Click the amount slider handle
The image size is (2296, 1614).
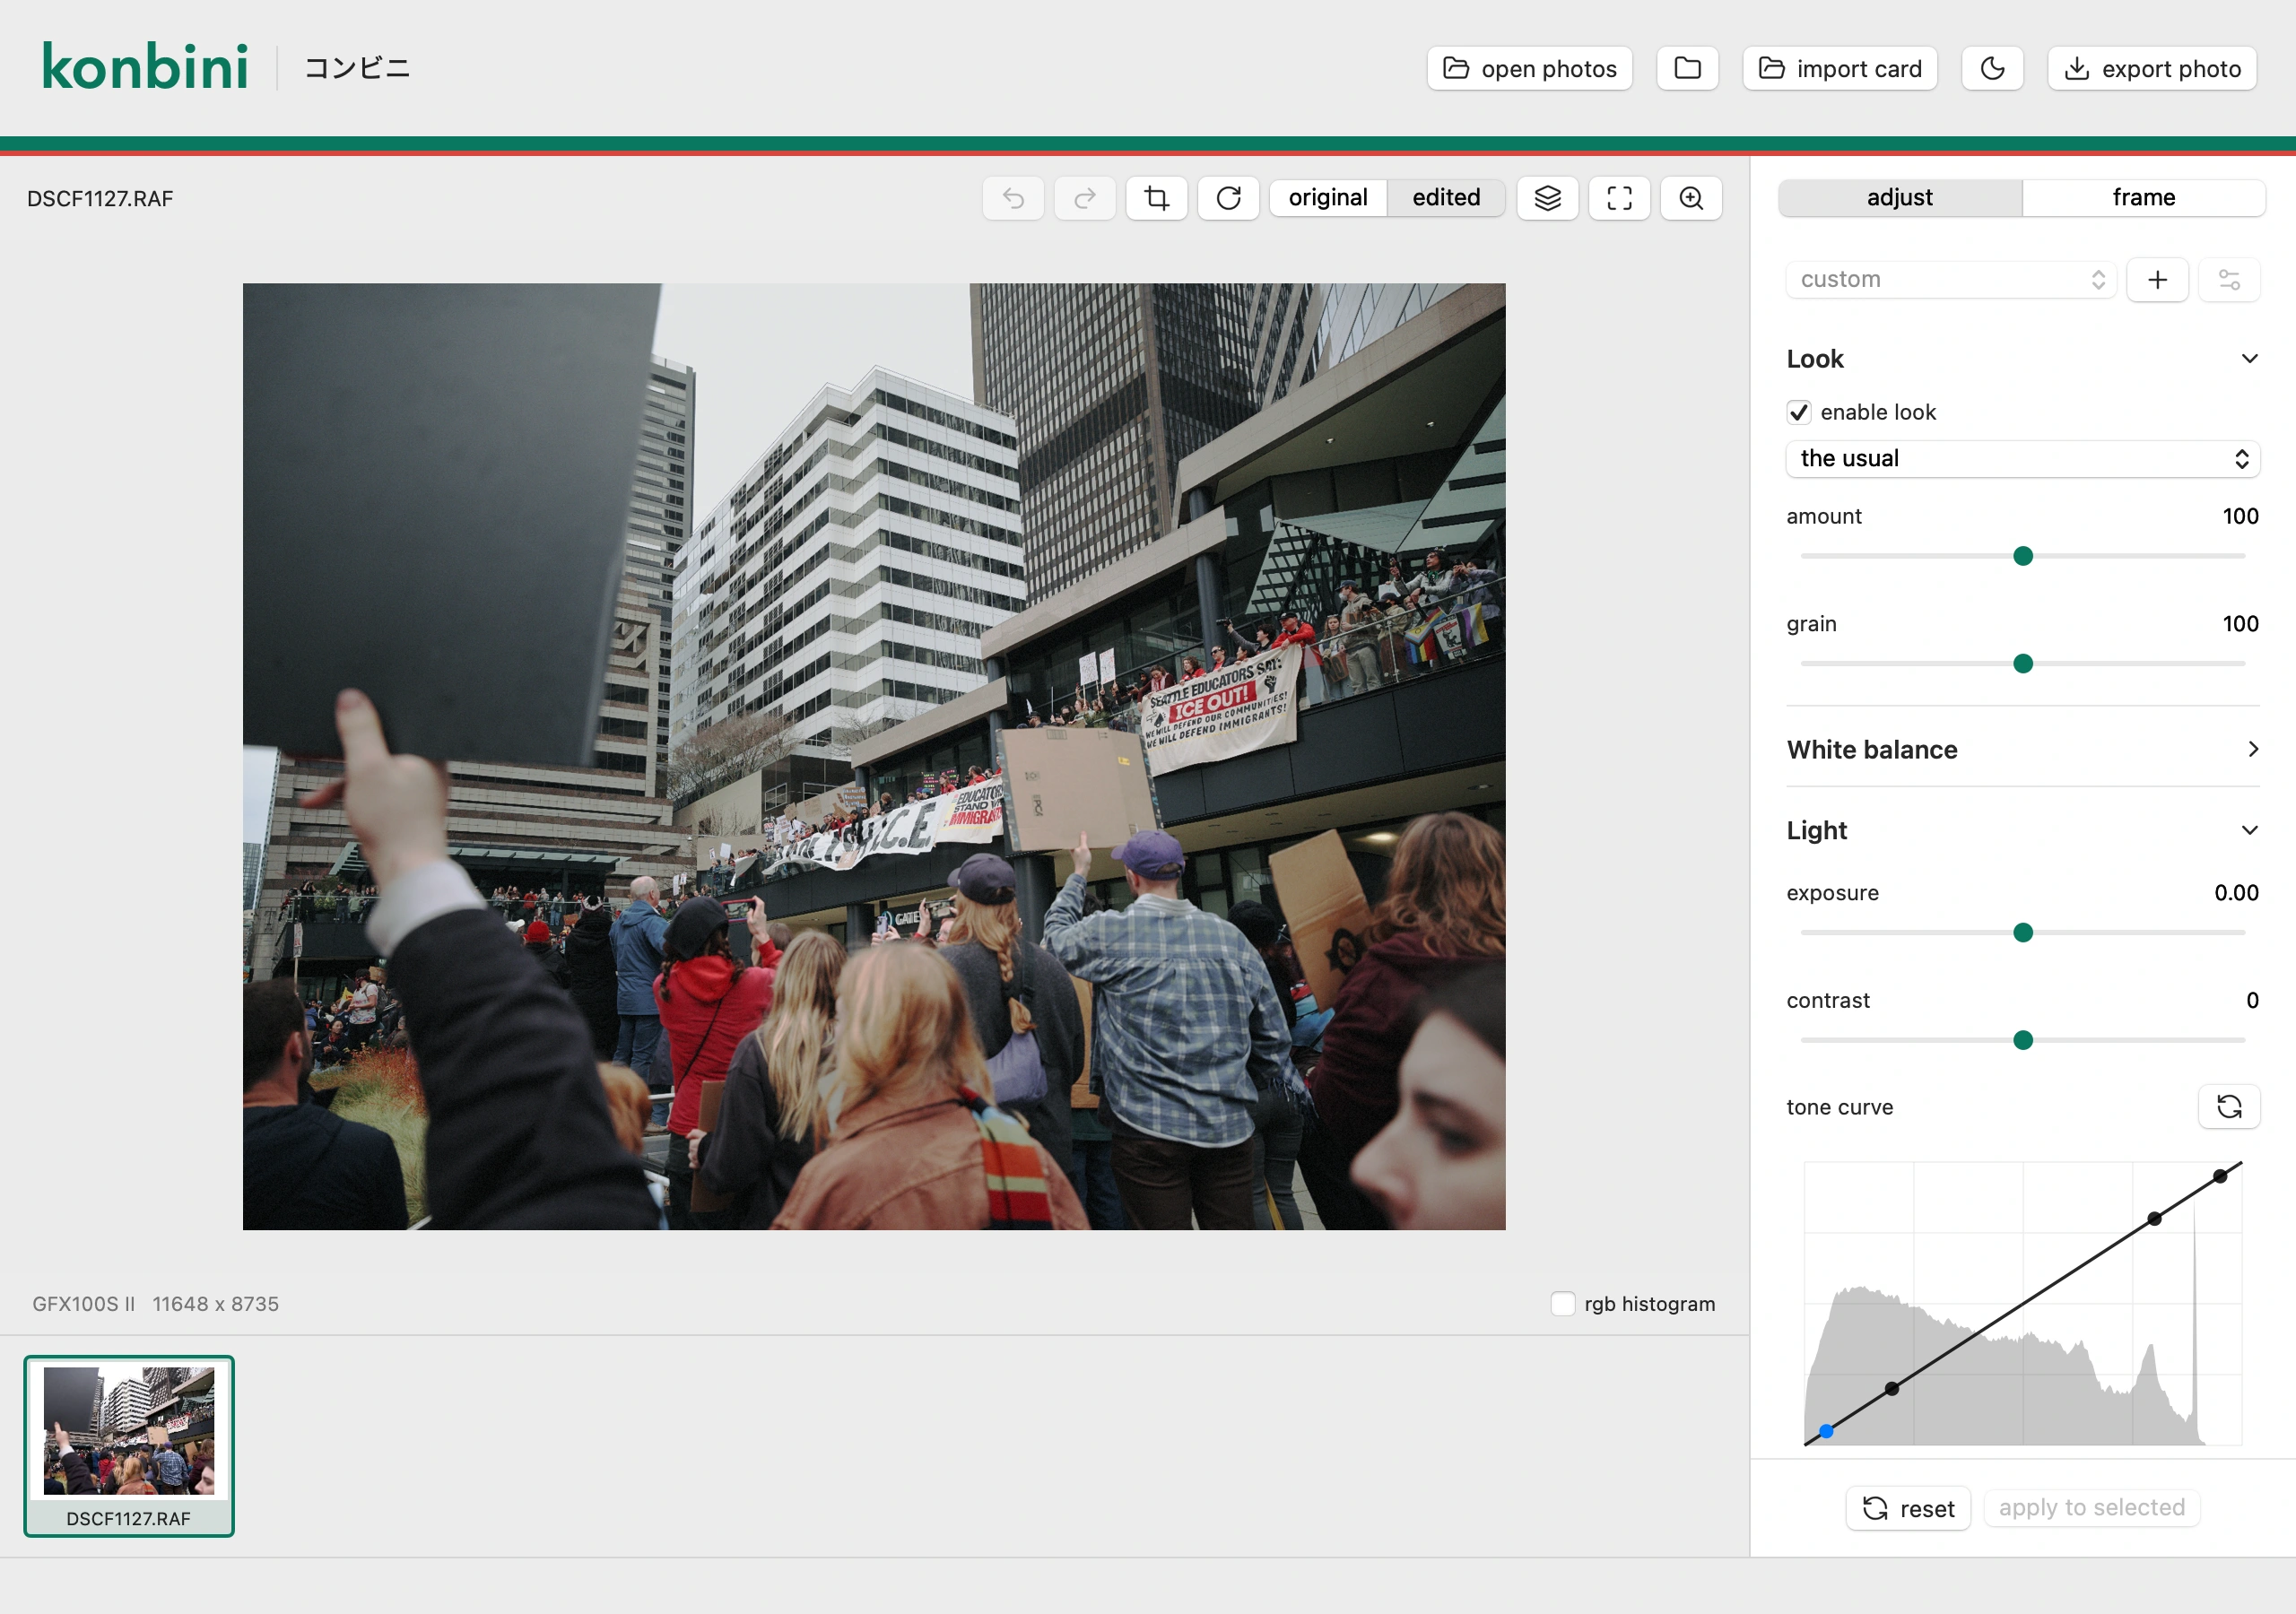[x=2023, y=556]
